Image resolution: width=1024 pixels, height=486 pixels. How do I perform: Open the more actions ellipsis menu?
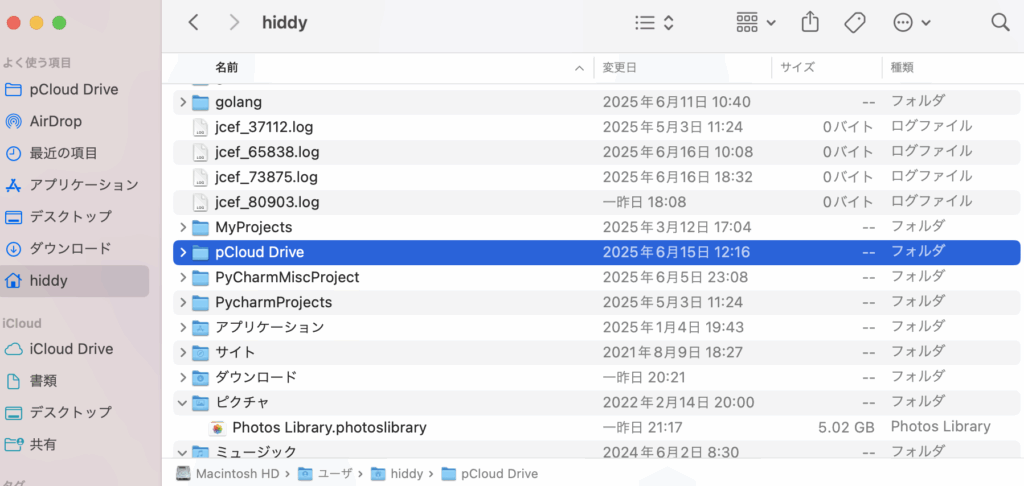coord(912,23)
